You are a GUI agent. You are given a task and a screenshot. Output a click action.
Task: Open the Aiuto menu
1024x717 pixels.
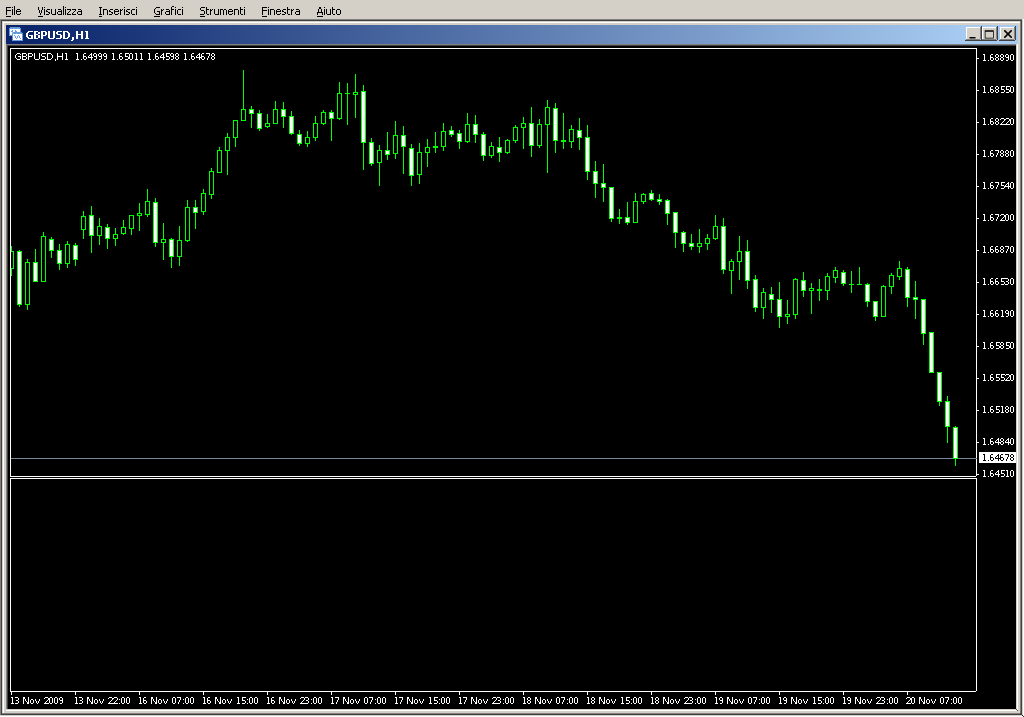point(328,11)
